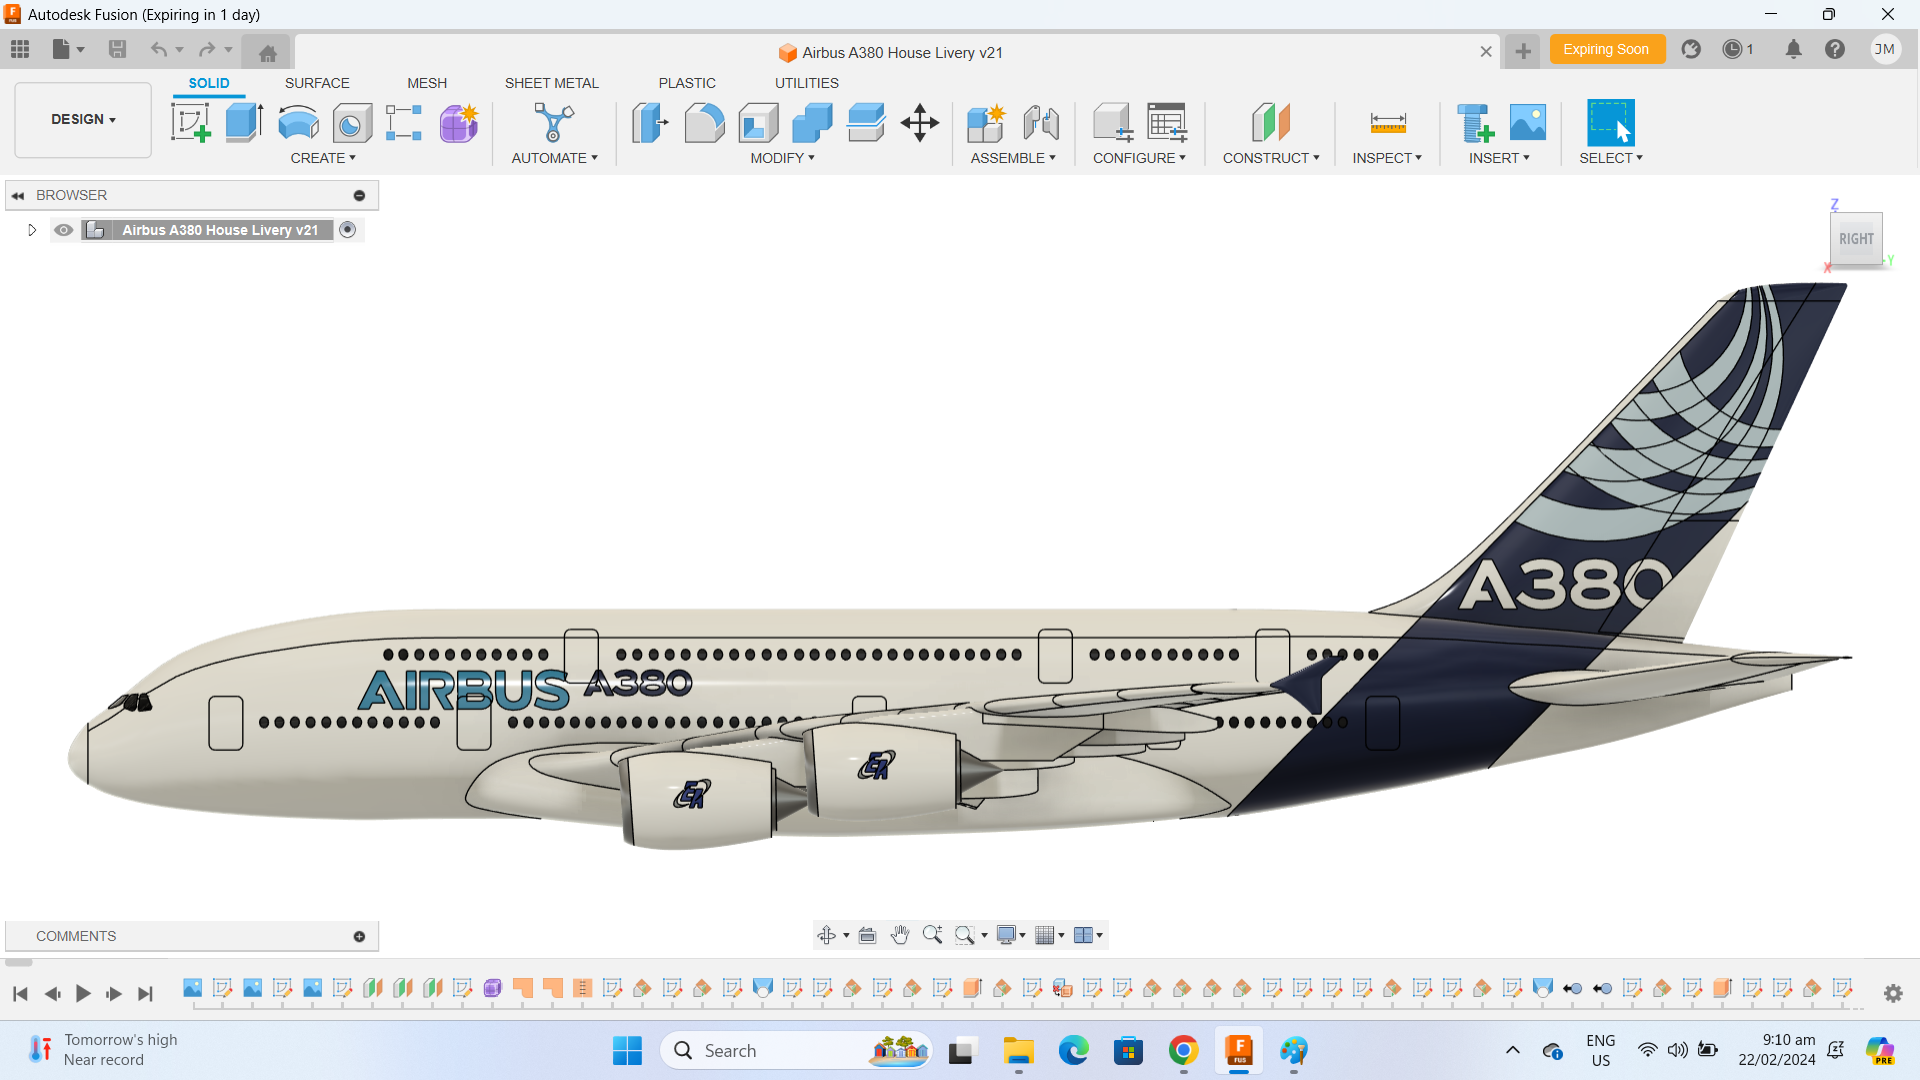This screenshot has height=1080, width=1920.
Task: Open the Create Form tool
Action: [x=458, y=122]
